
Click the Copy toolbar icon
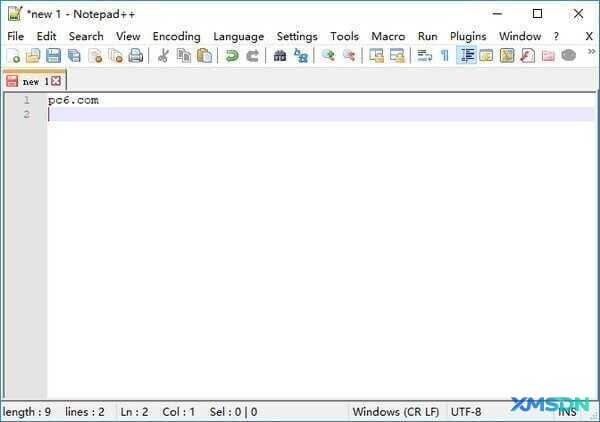(x=184, y=56)
